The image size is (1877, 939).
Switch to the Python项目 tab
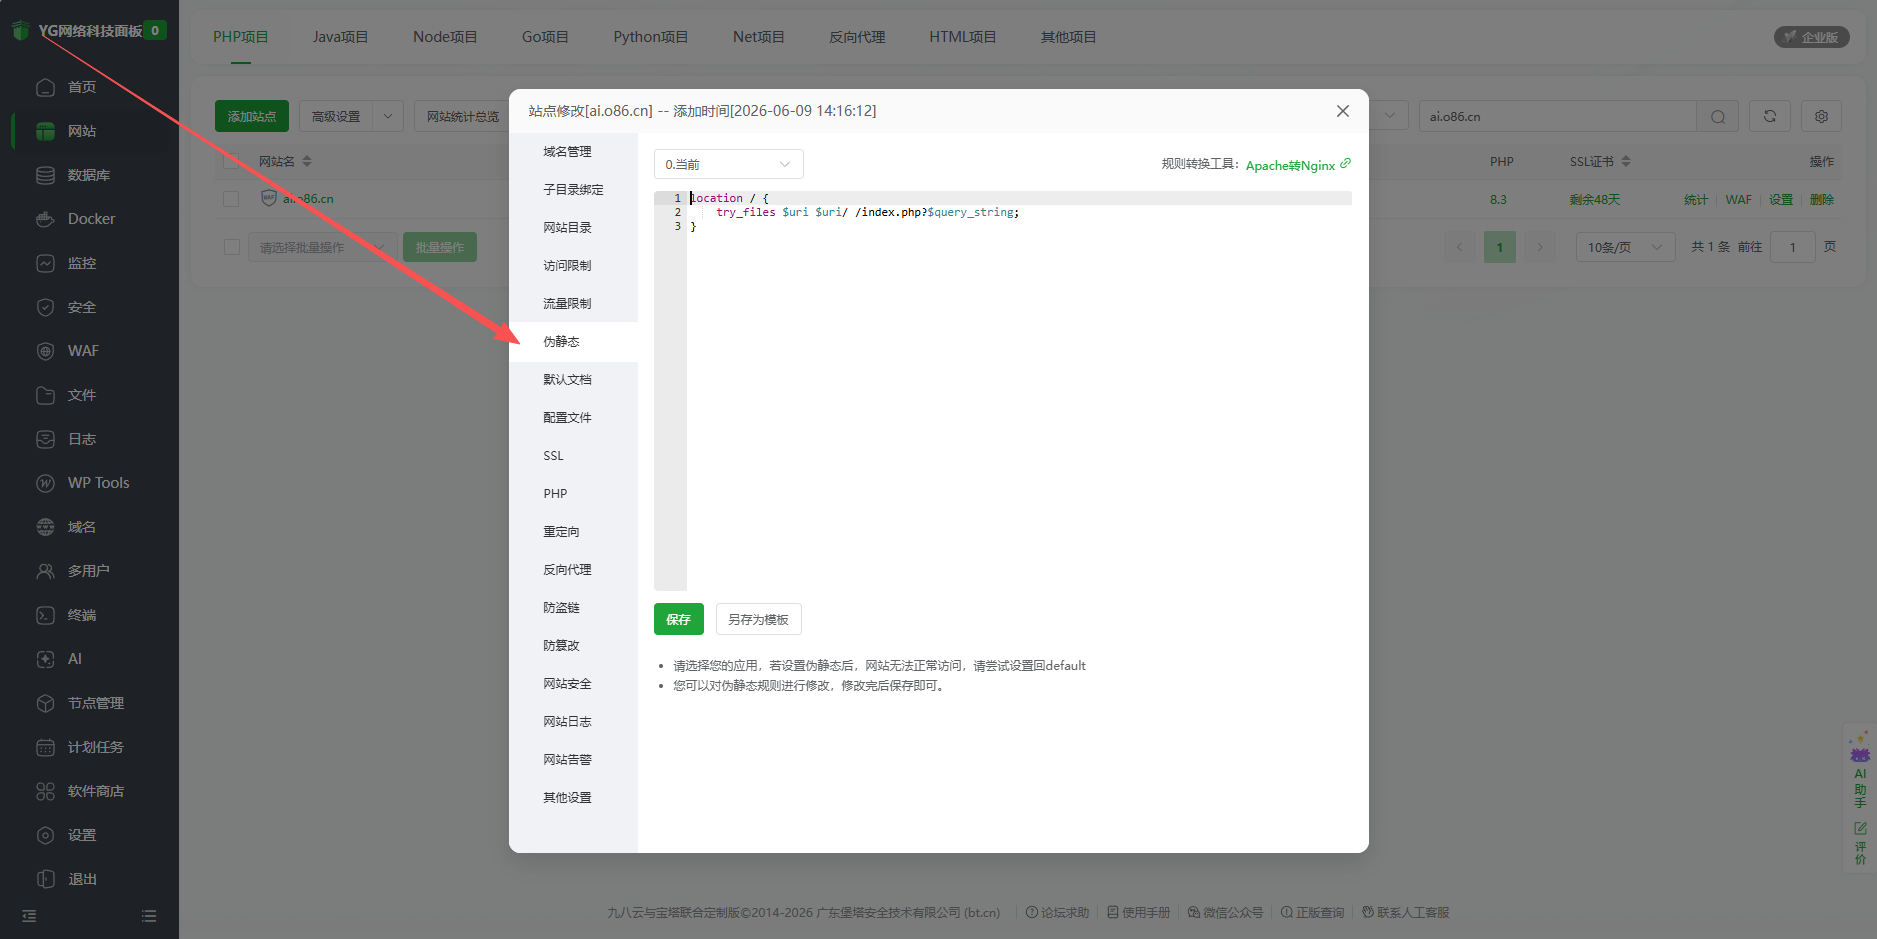point(651,37)
